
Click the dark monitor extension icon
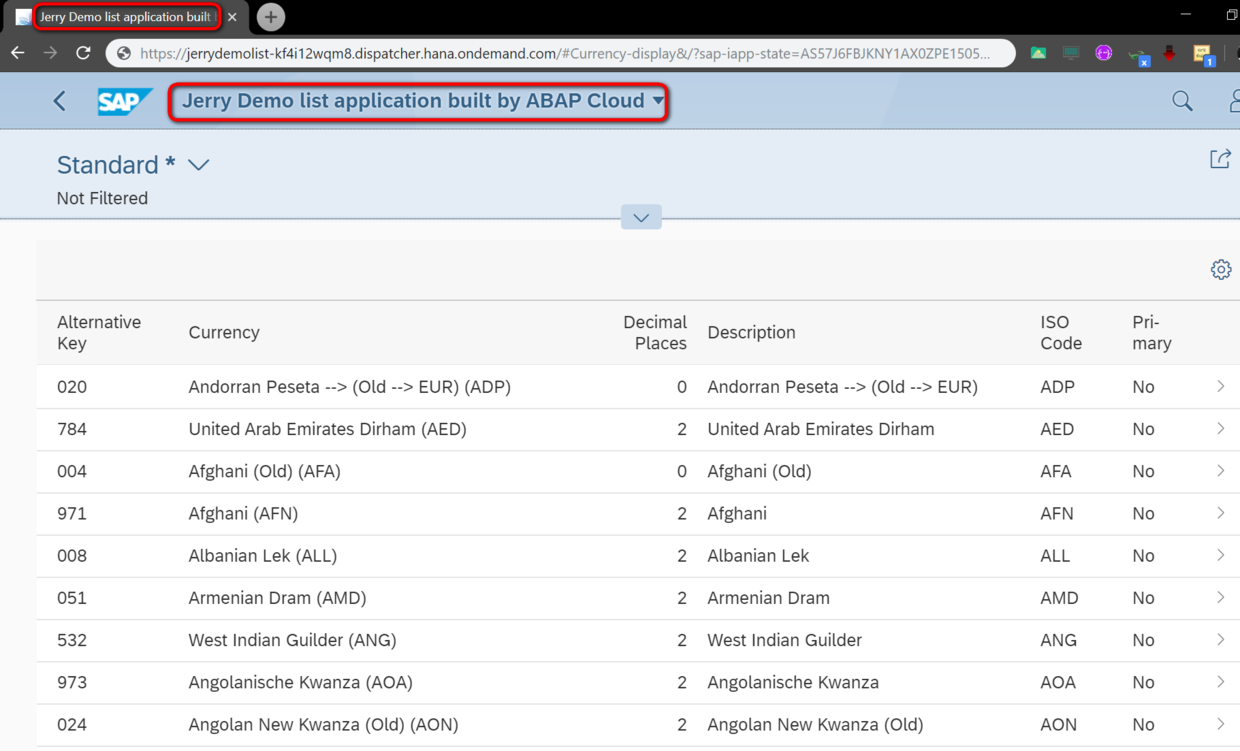coord(1071,53)
